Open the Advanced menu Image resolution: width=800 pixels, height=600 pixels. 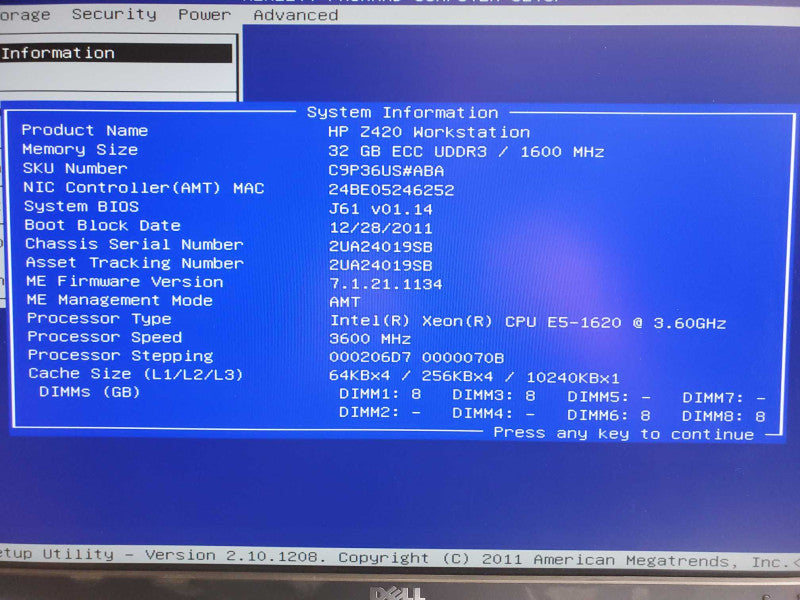pos(296,15)
